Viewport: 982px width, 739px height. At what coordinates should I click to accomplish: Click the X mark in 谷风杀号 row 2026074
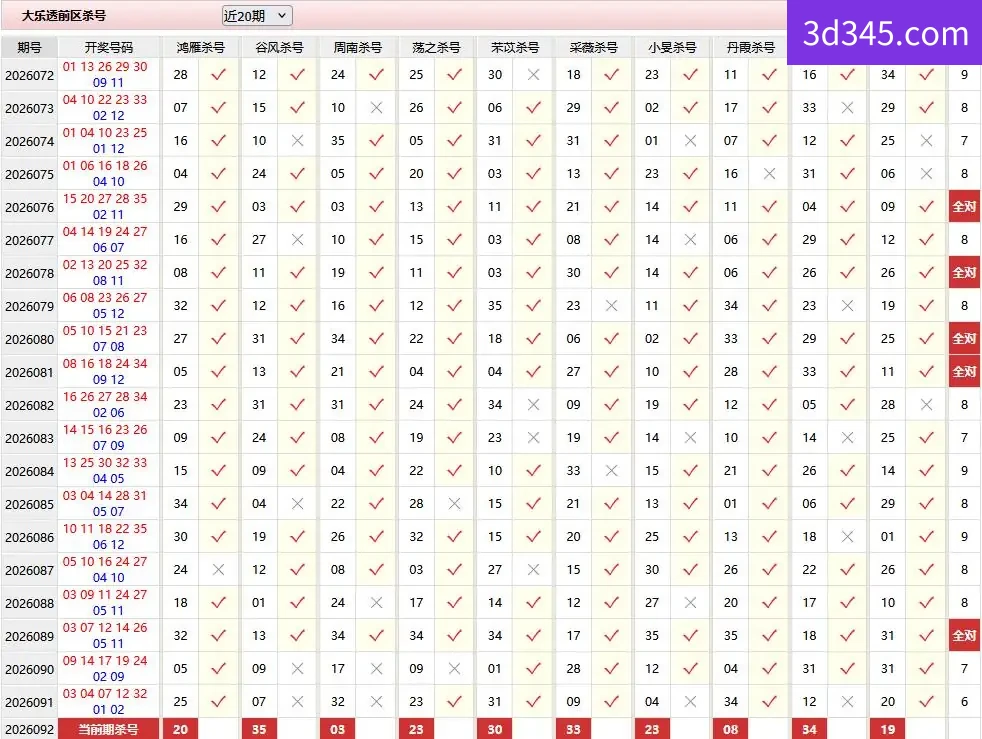coord(297,141)
